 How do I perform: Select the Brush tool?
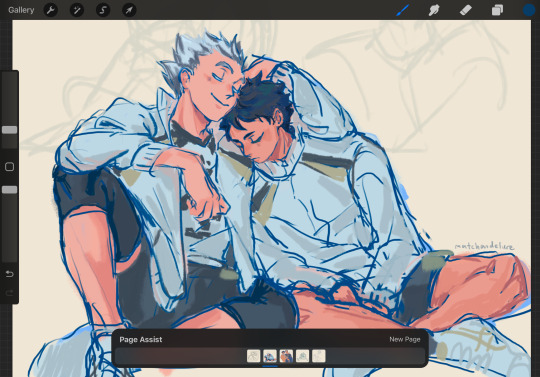(x=403, y=10)
